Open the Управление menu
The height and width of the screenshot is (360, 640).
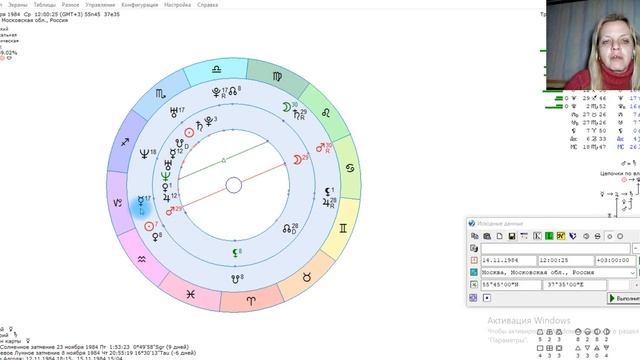[100, 5]
